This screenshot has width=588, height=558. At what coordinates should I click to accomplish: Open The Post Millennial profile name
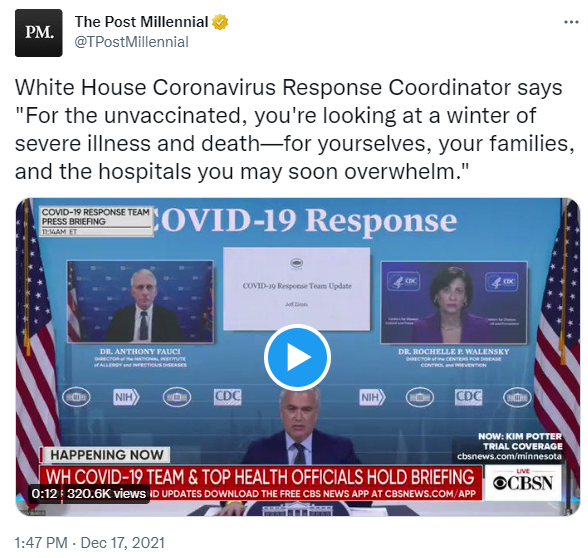pyautogui.click(x=141, y=22)
